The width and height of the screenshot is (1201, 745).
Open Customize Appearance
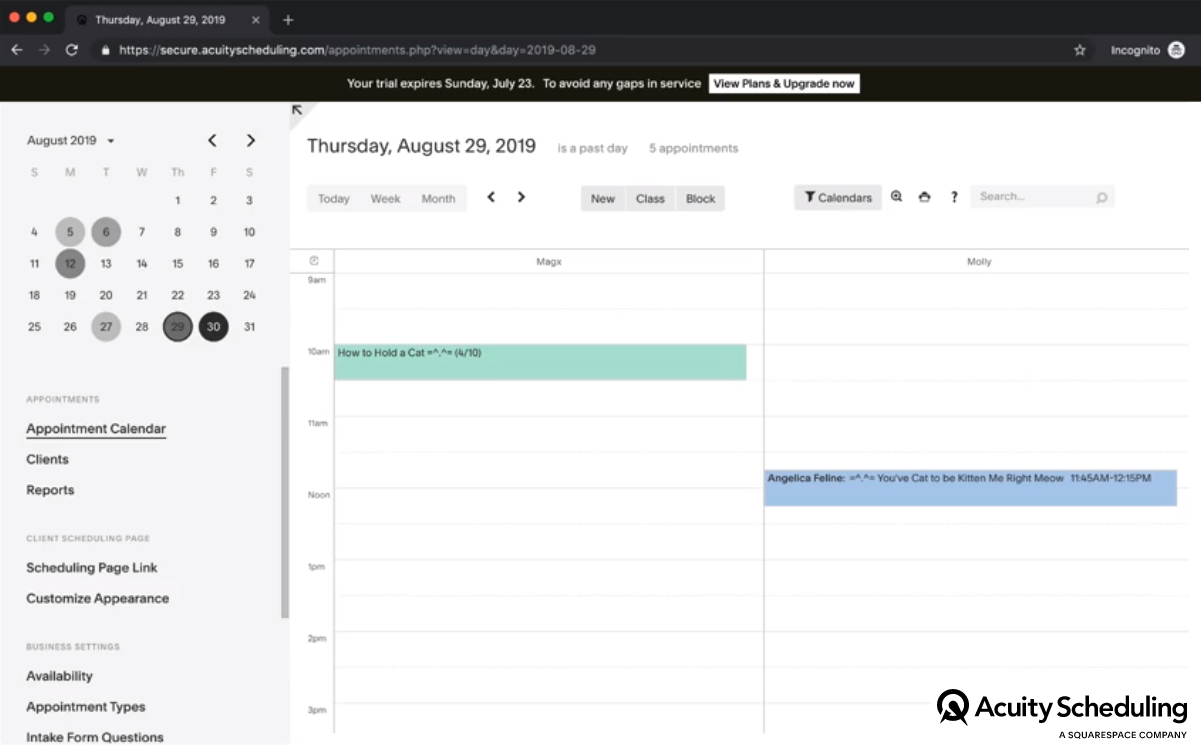click(97, 599)
